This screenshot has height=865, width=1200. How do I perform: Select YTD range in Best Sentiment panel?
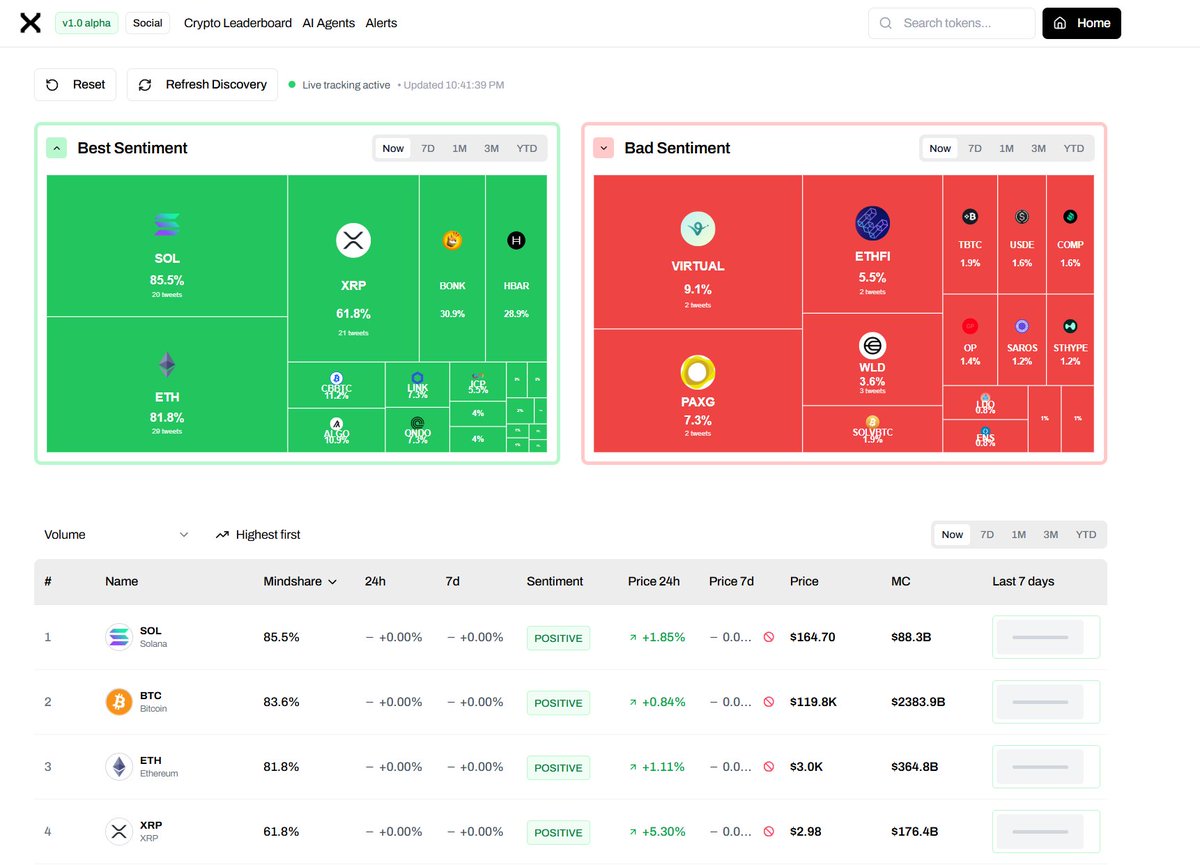point(527,148)
